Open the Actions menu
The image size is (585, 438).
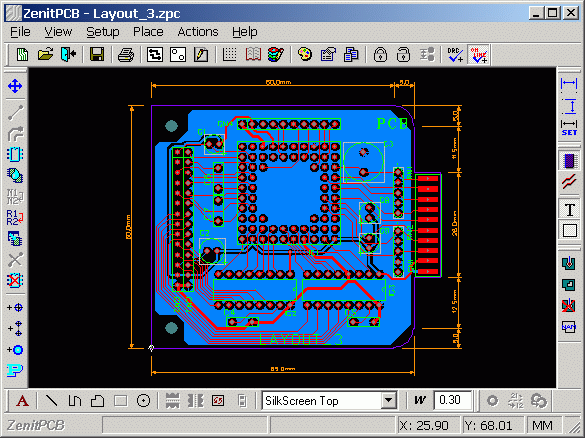[x=198, y=32]
